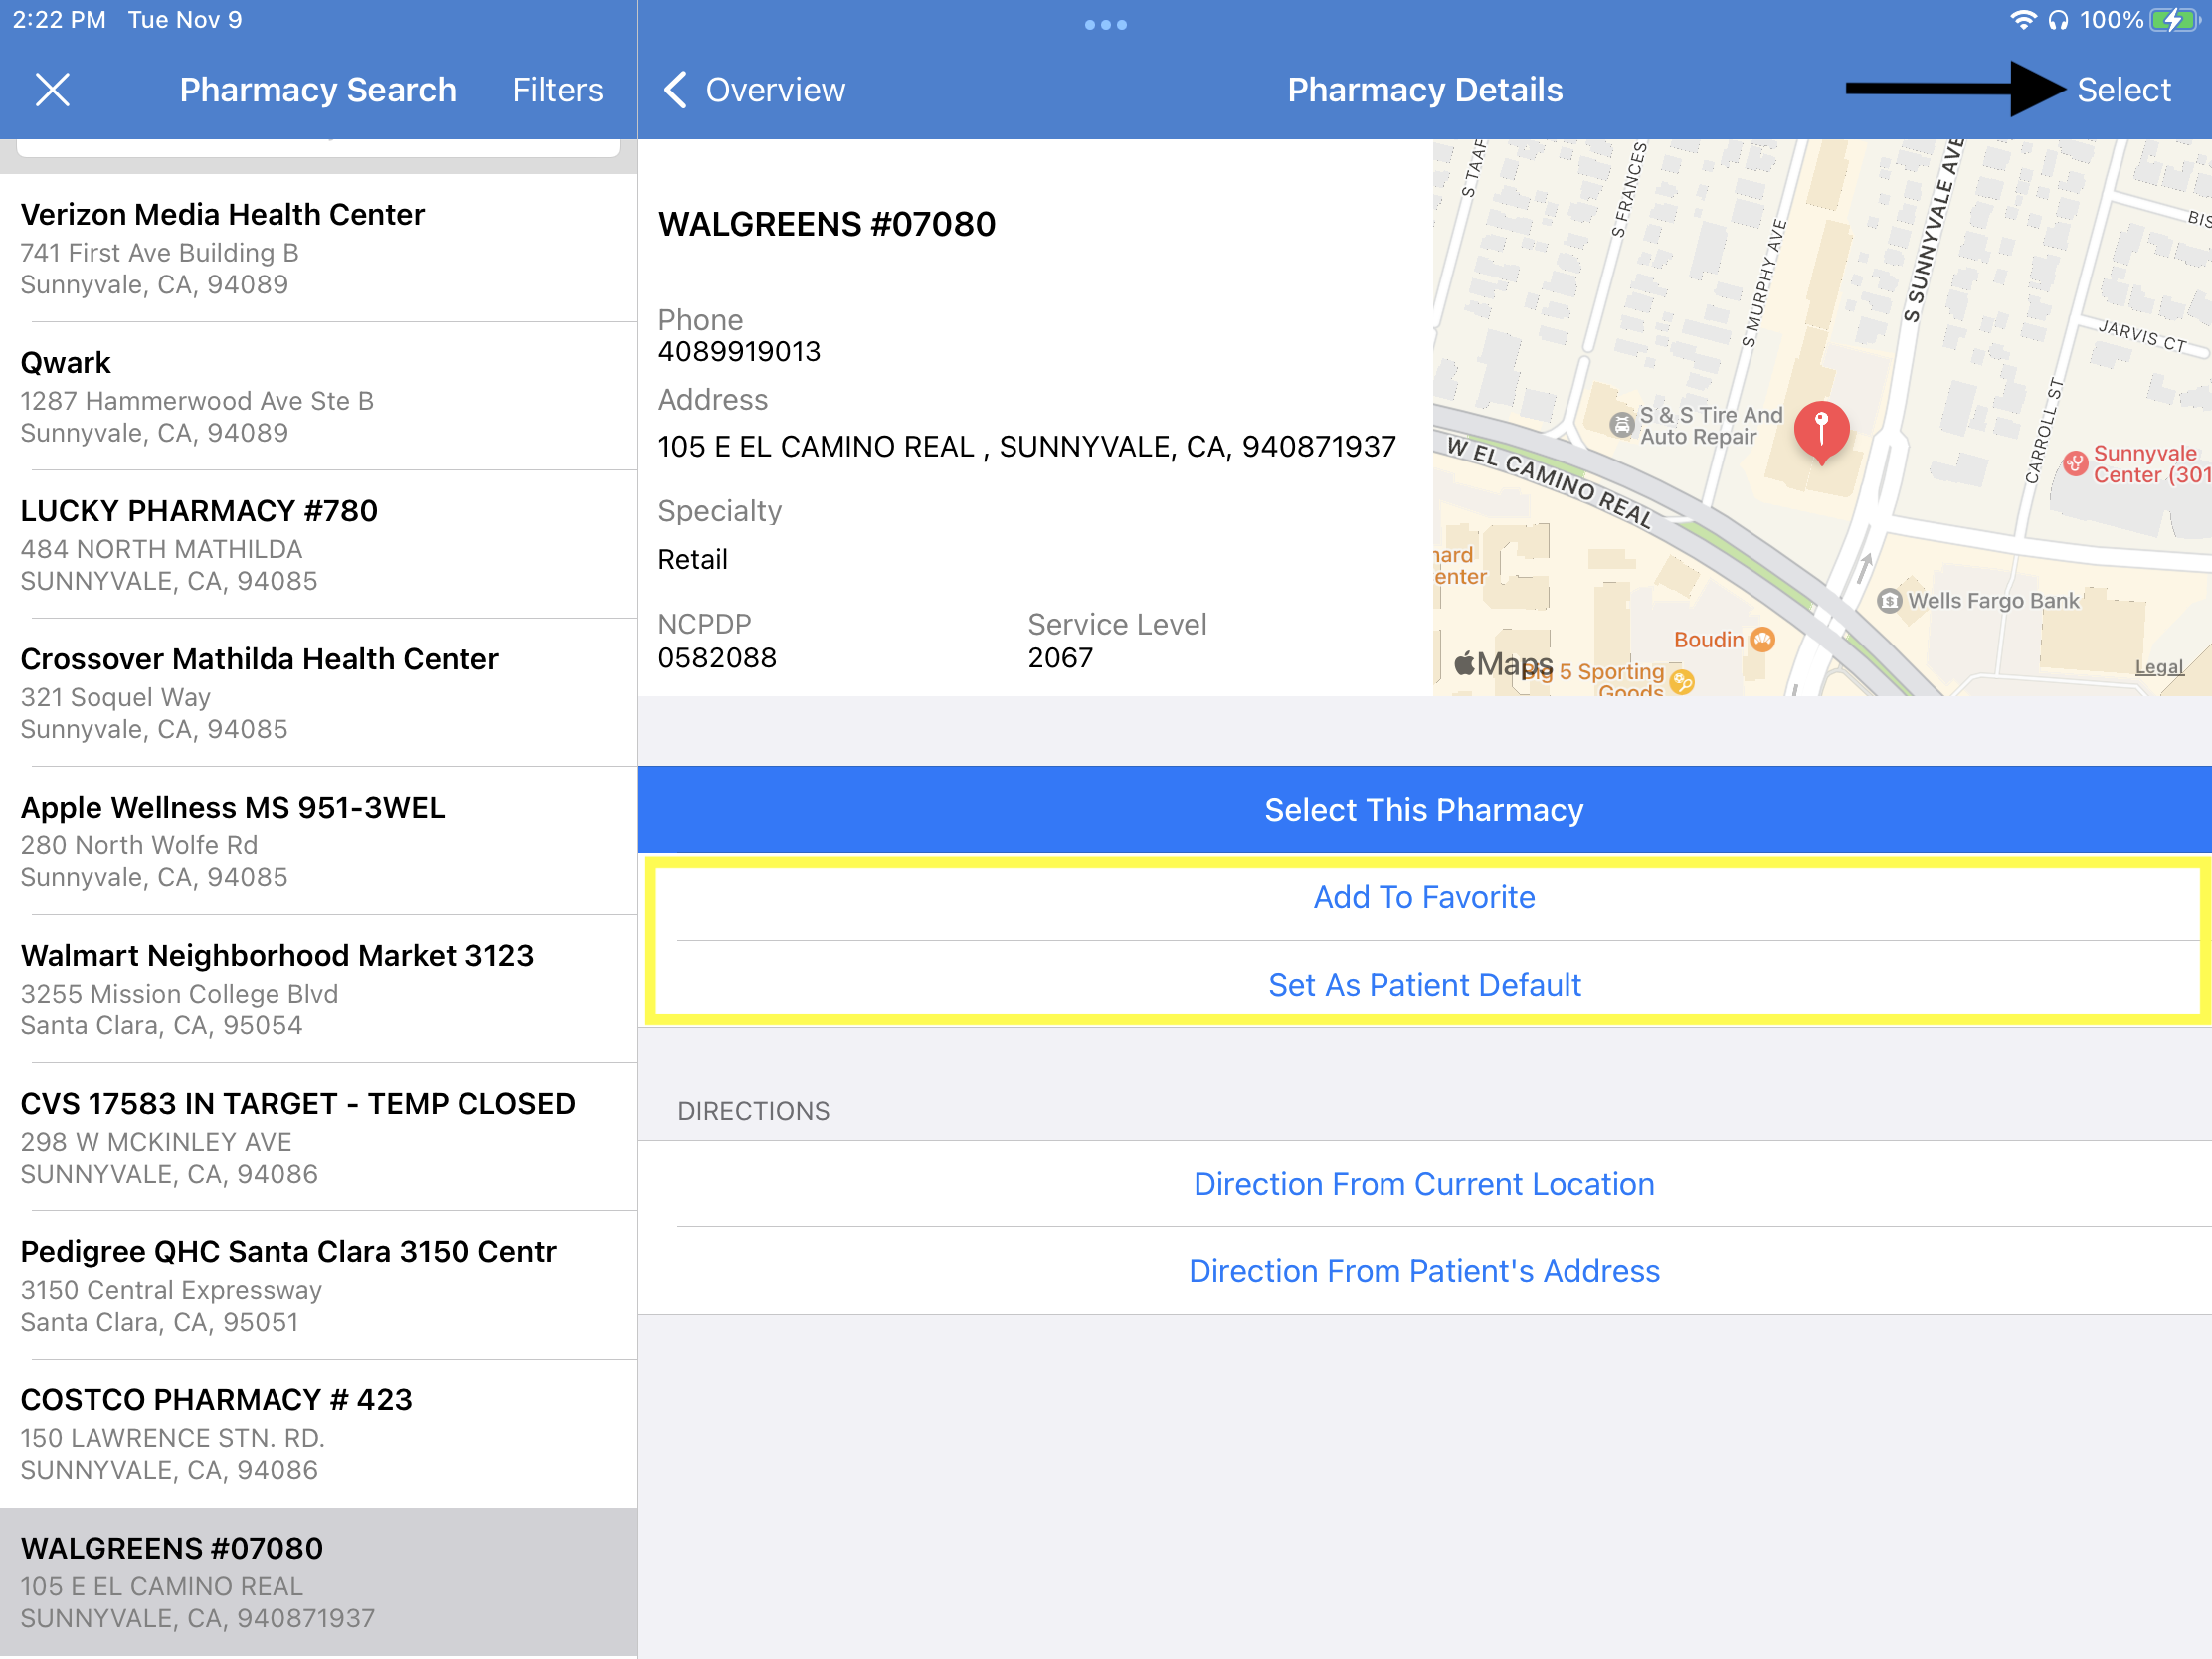The image size is (2212, 1659).
Task: Tap the Apple Maps logo
Action: pos(1503,663)
